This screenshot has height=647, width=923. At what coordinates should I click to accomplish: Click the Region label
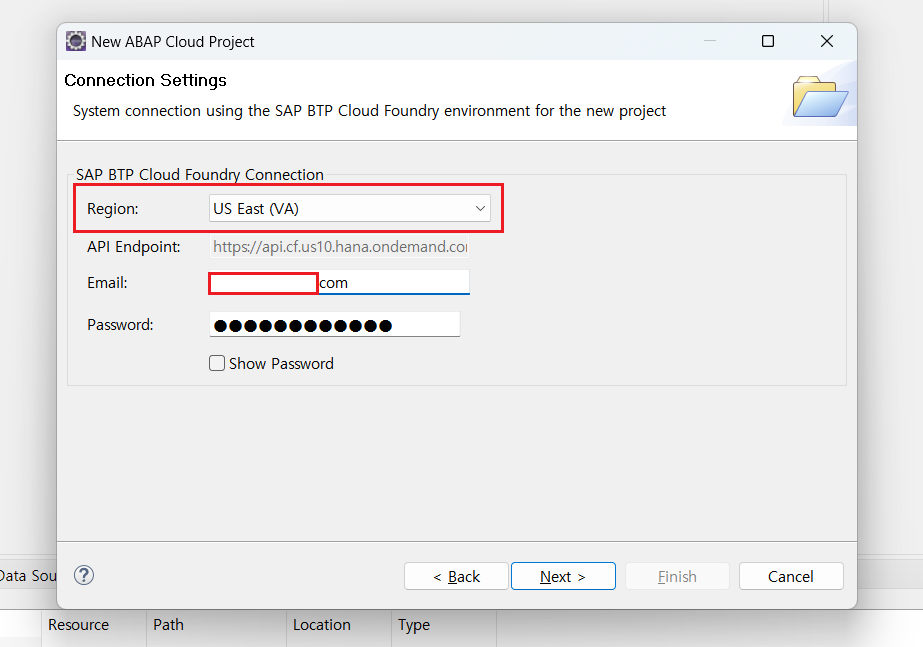point(112,209)
